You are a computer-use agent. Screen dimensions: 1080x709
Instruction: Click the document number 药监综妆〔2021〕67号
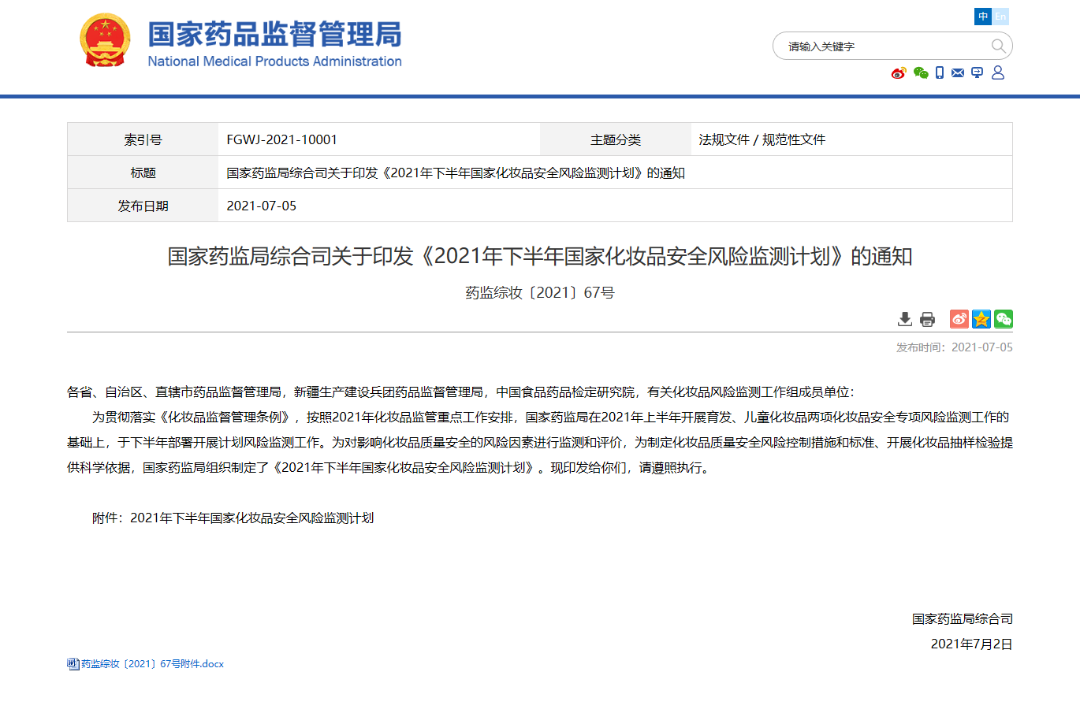click(540, 293)
